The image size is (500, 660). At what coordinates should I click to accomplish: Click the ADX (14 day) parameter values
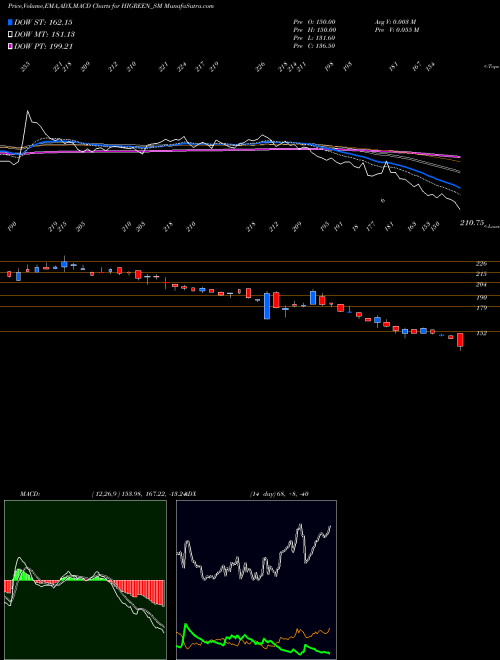click(x=279, y=494)
